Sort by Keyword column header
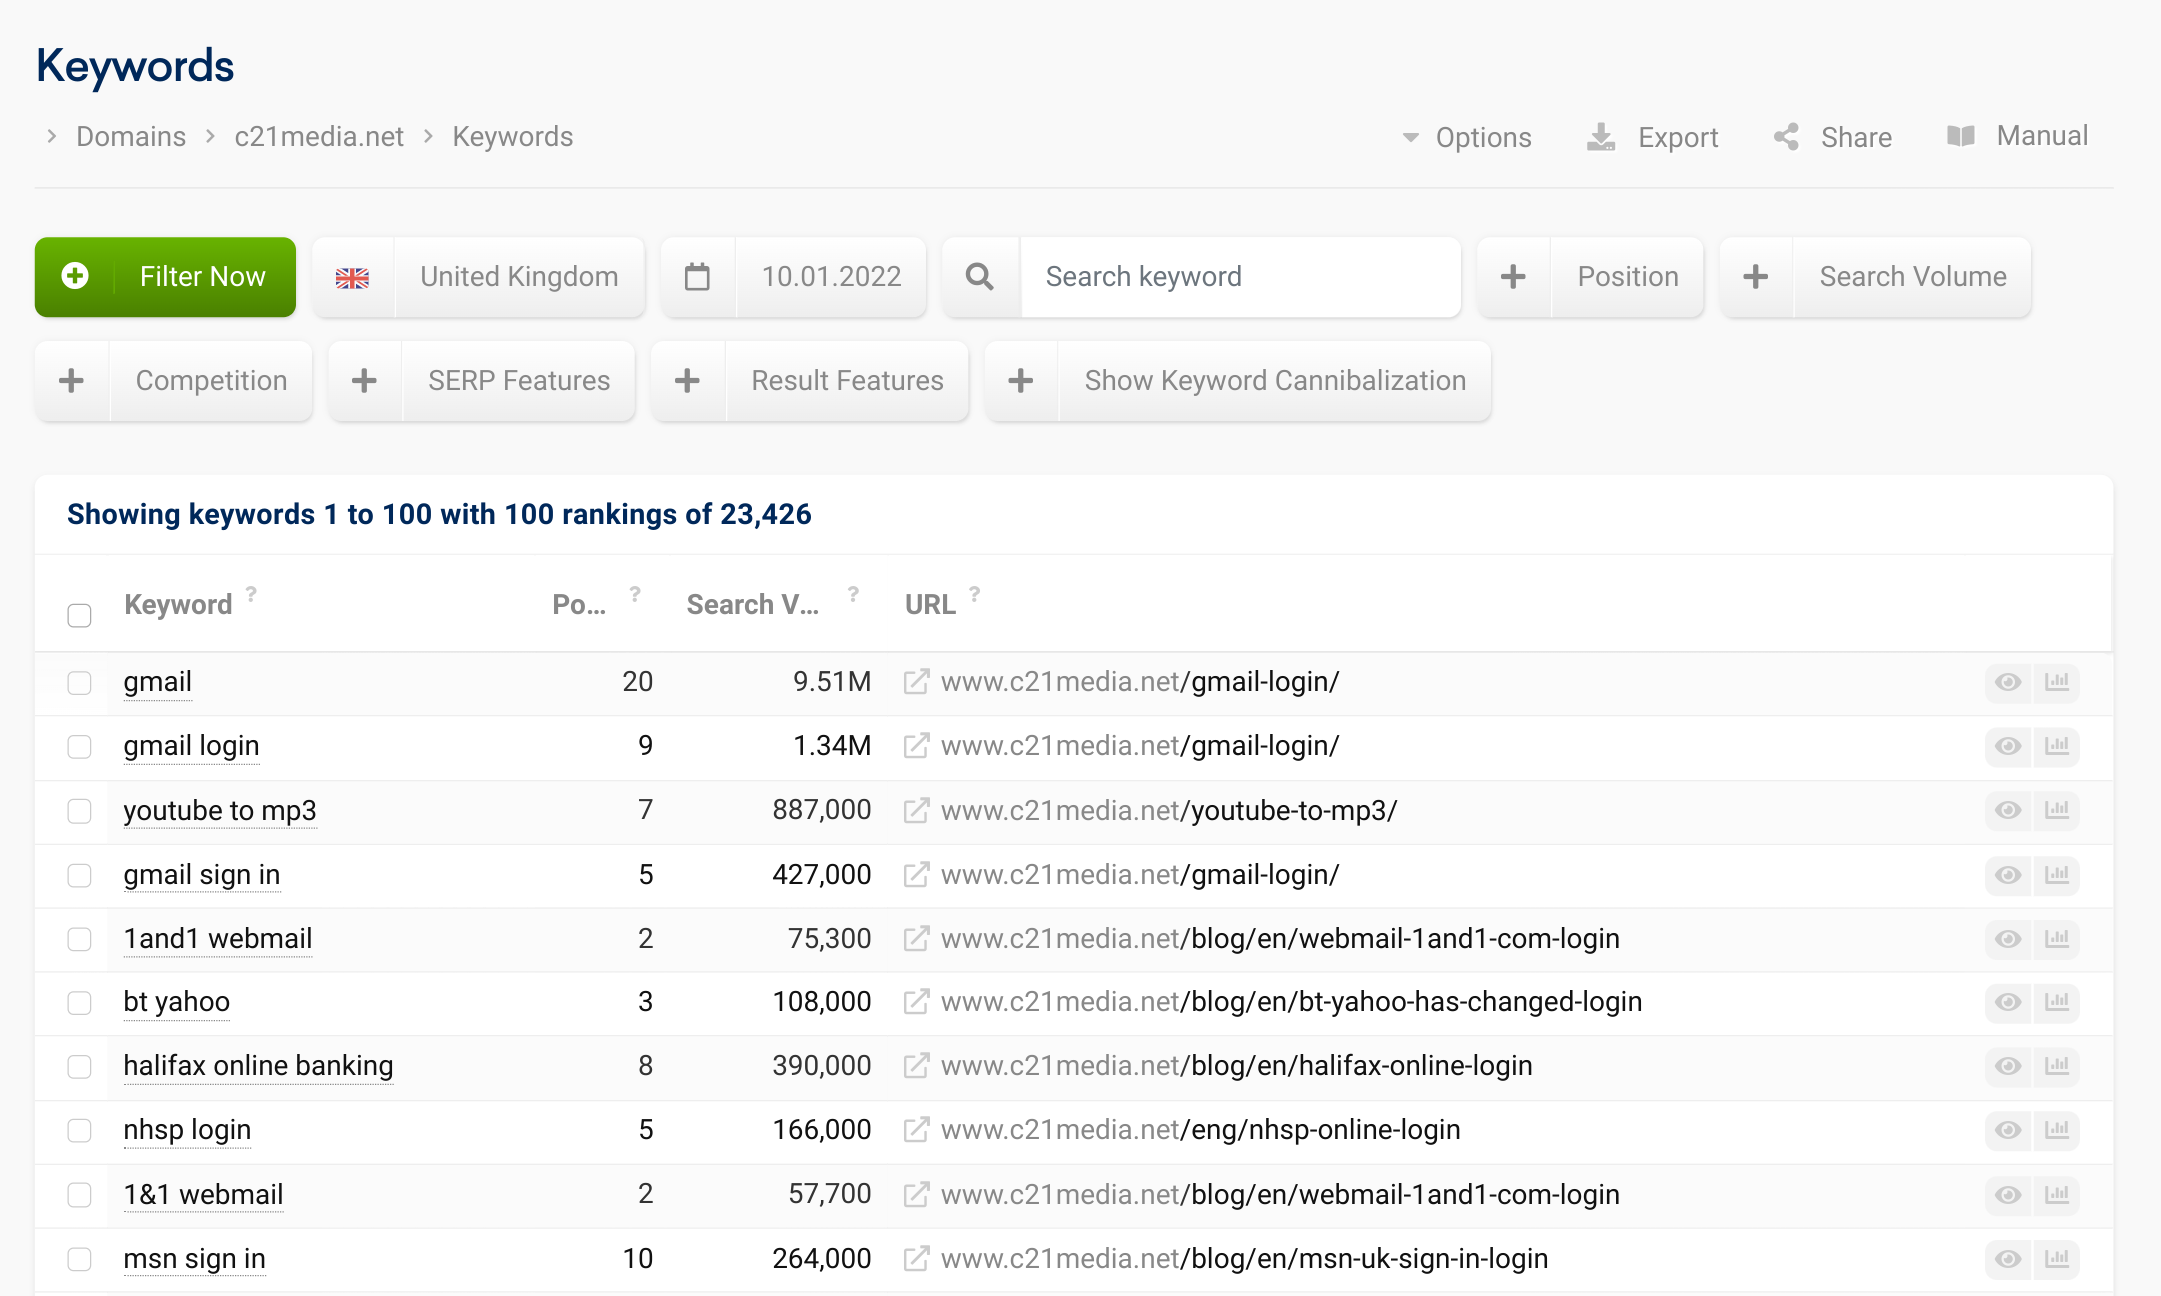Screen dimensions: 2161x1296 tap(178, 605)
